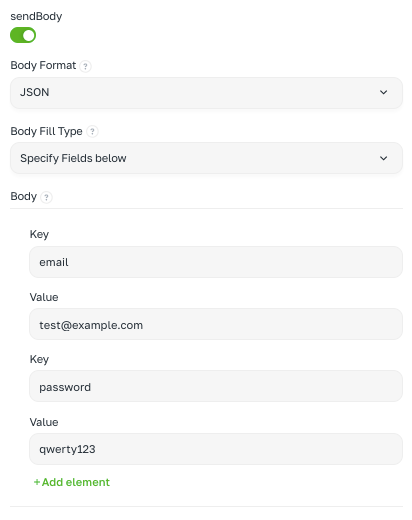Click the plus icon before Add element
This screenshot has height=520, width=412.
[x=37, y=482]
